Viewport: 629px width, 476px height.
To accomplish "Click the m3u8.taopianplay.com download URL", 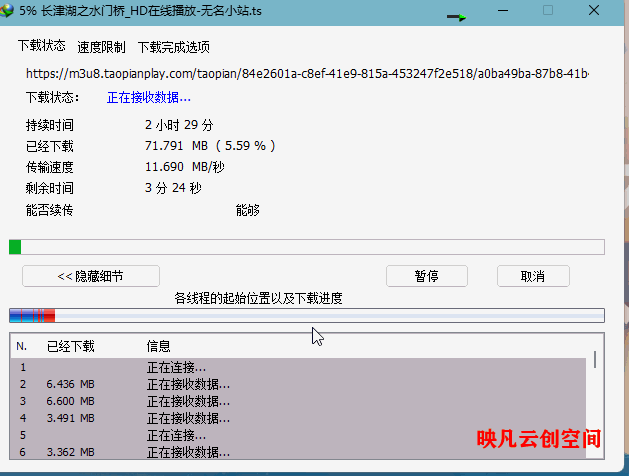I will (x=307, y=73).
